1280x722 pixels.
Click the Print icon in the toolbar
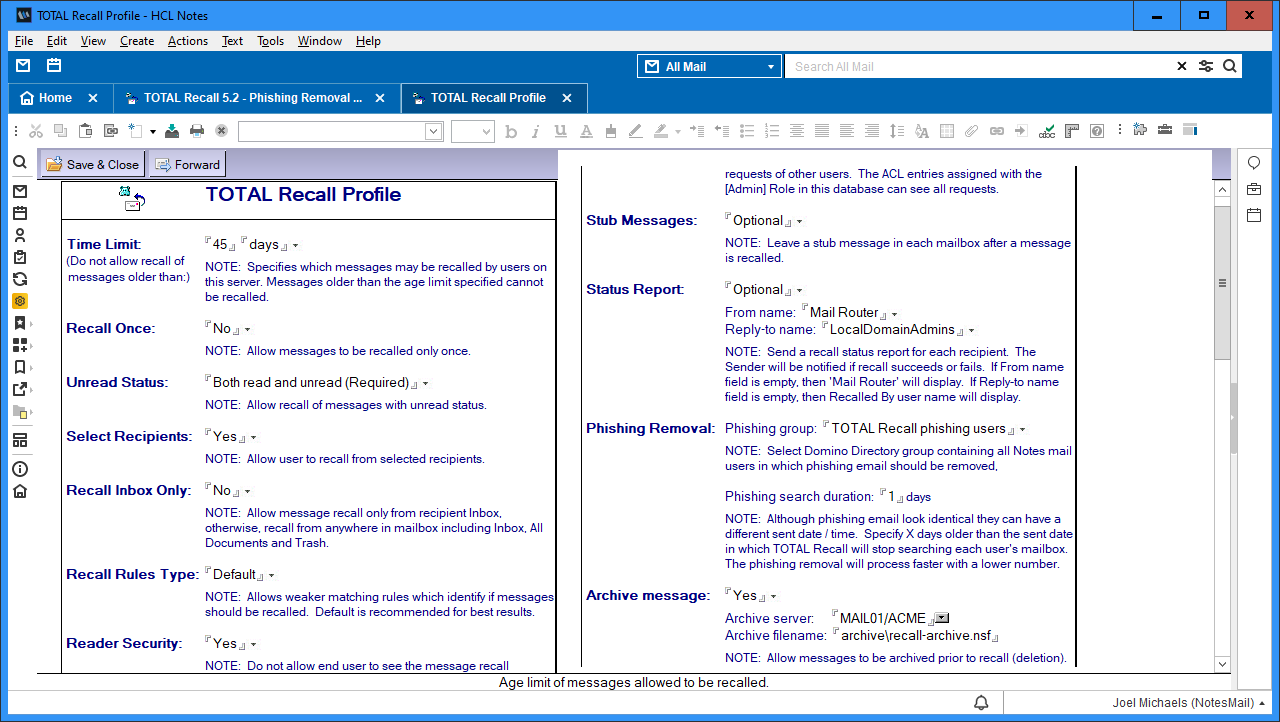(197, 131)
